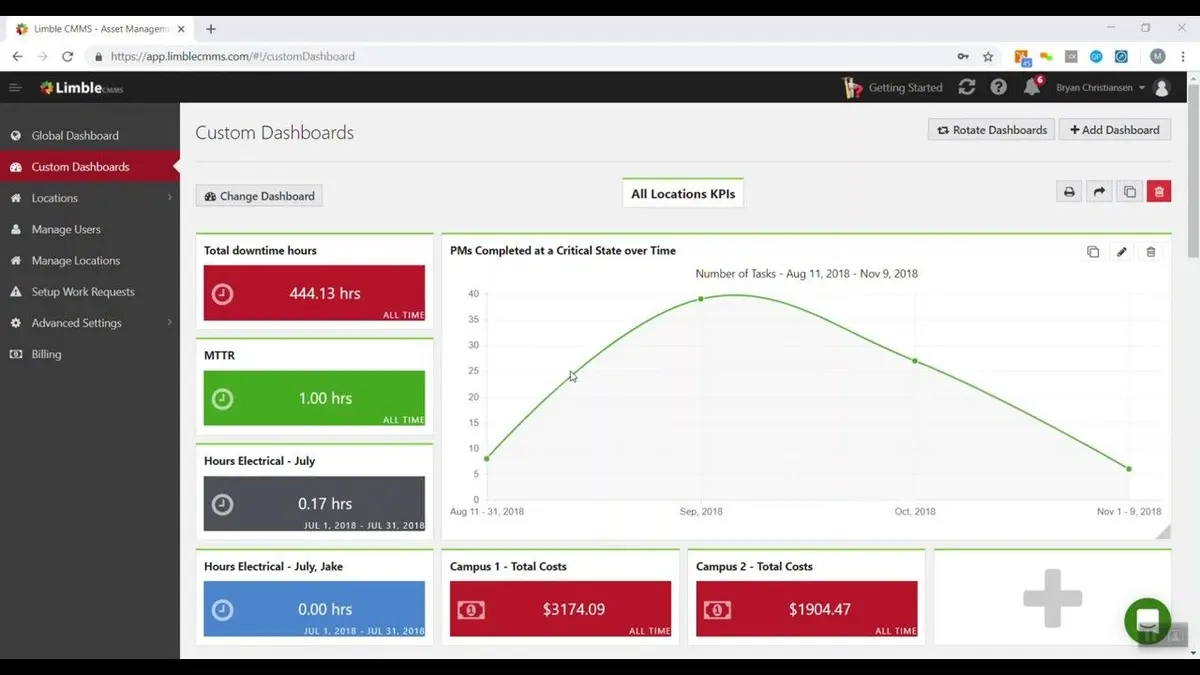This screenshot has width=1200, height=675.
Task: Click the orange extension with 45 badge
Action: (1022, 58)
